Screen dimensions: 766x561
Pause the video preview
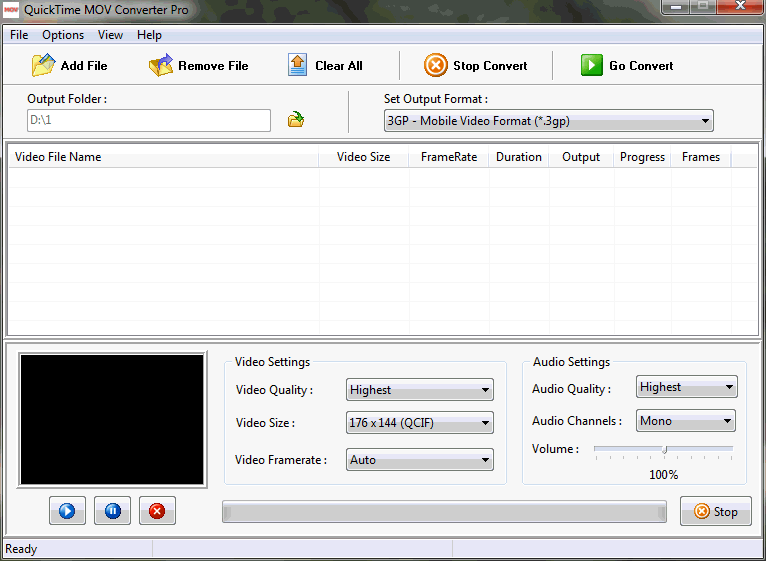[112, 511]
